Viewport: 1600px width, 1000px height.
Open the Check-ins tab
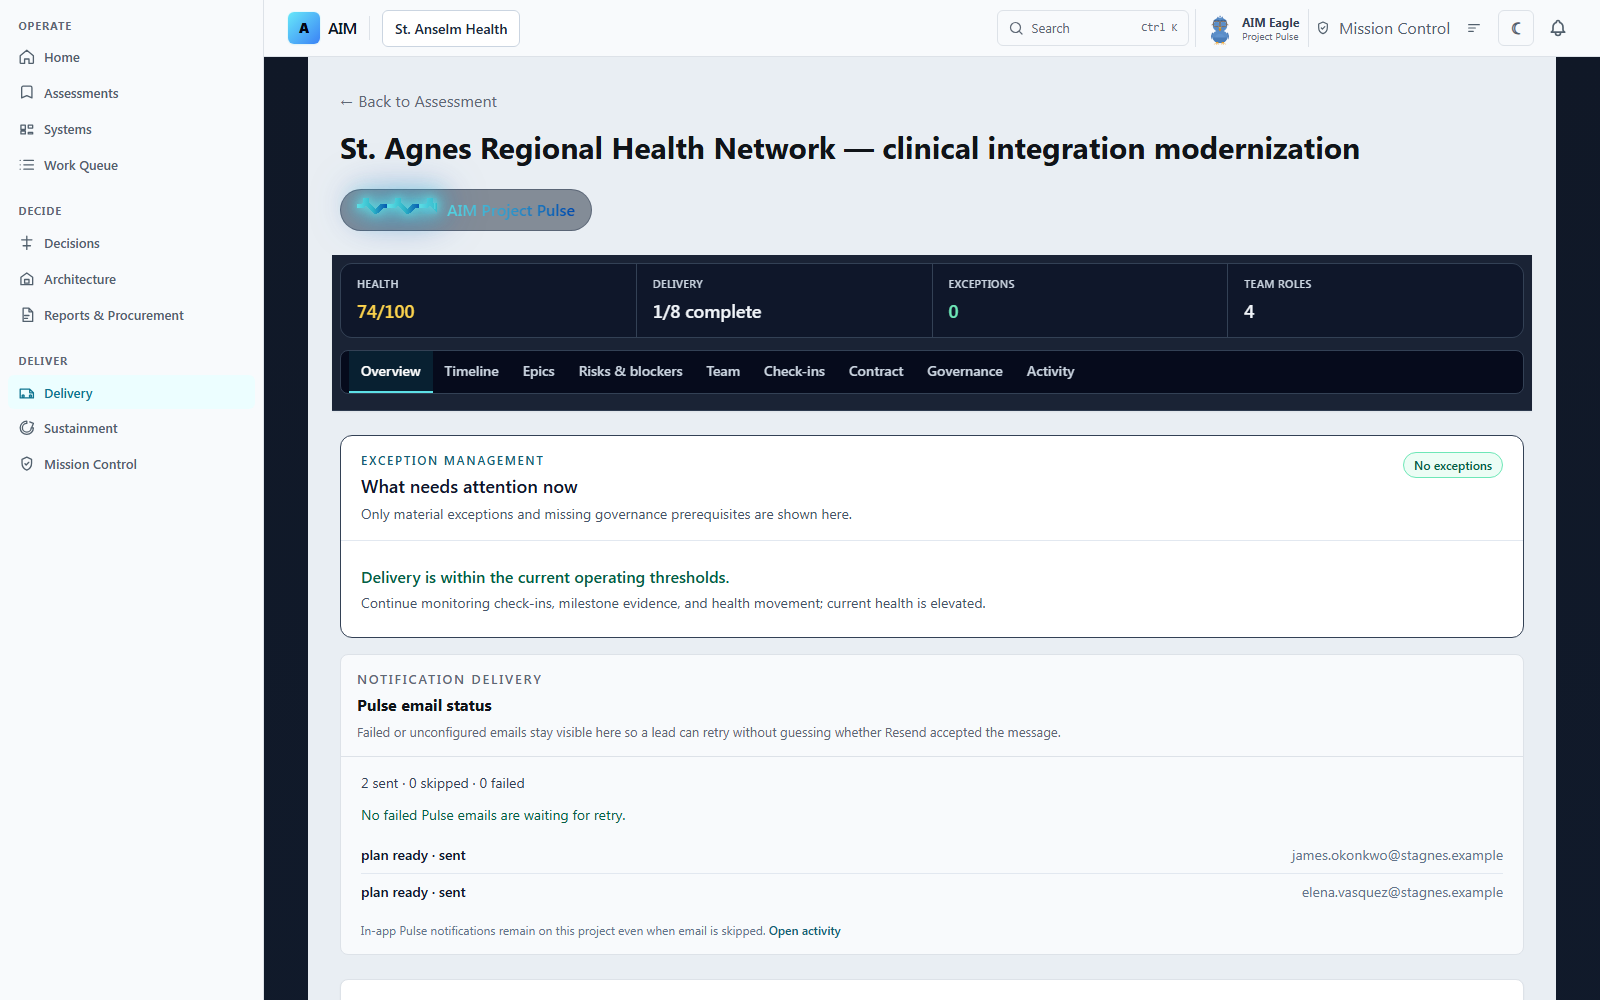[794, 371]
